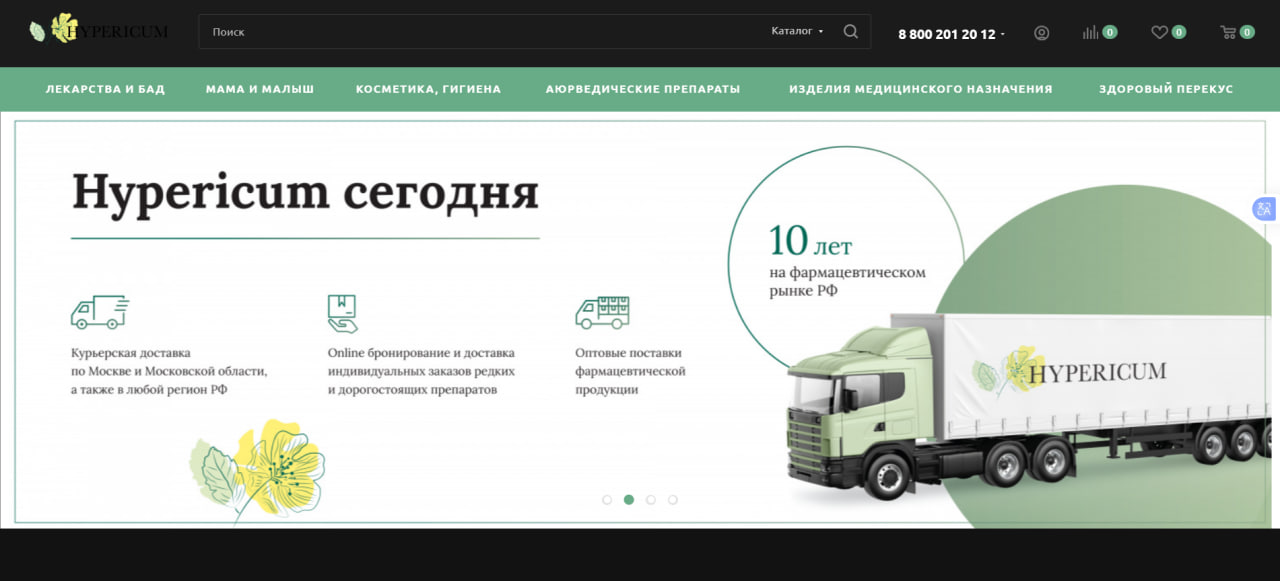Viewport: 1280px width, 581px height.
Task: Expand the Каталог dropdown in search bar
Action: (x=797, y=31)
